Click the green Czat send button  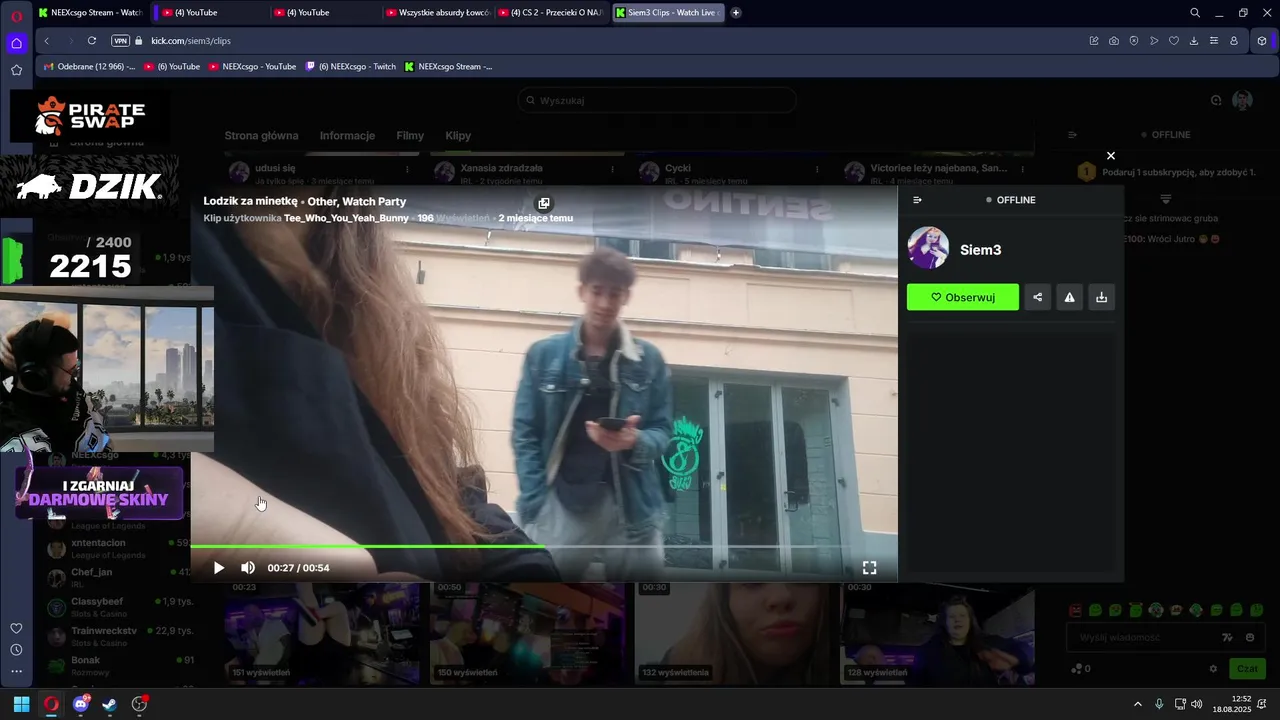point(1247,669)
